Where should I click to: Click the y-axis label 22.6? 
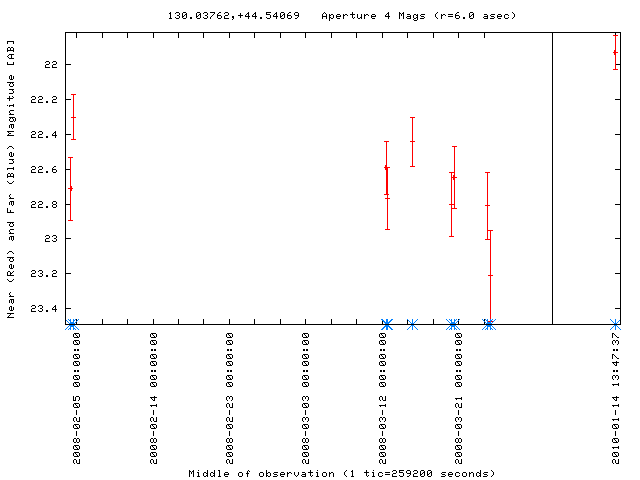click(x=44, y=169)
